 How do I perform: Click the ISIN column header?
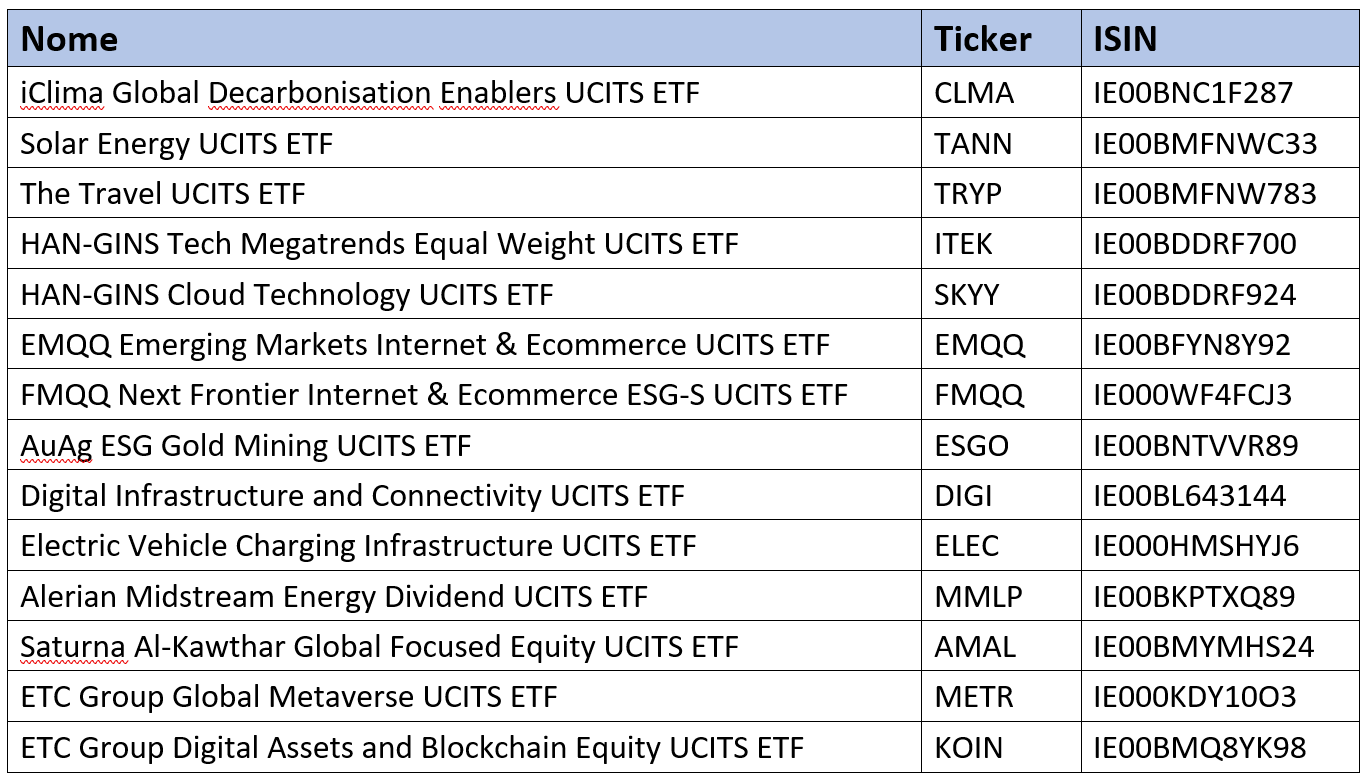click(1220, 39)
